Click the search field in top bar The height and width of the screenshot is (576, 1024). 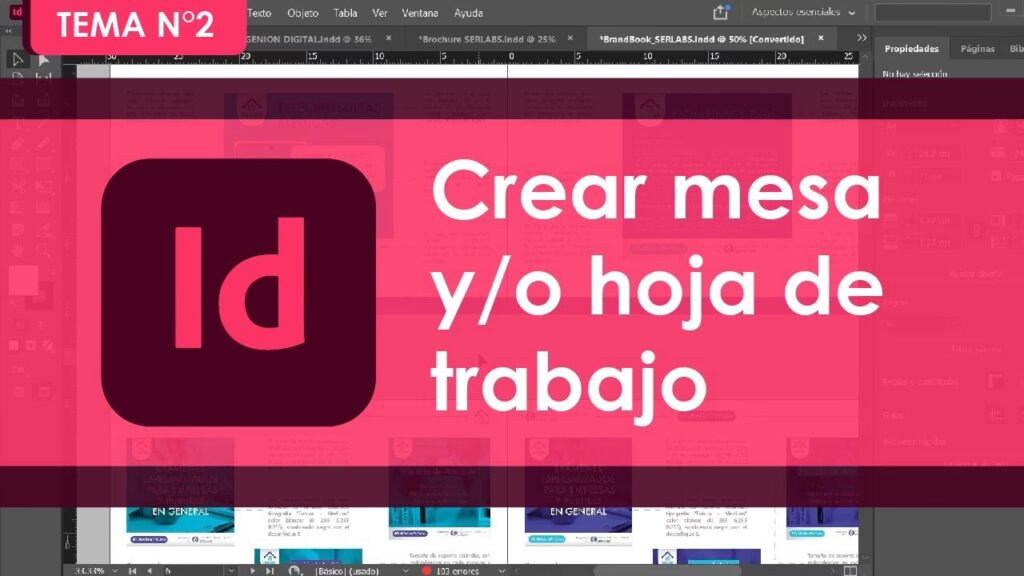tap(932, 13)
